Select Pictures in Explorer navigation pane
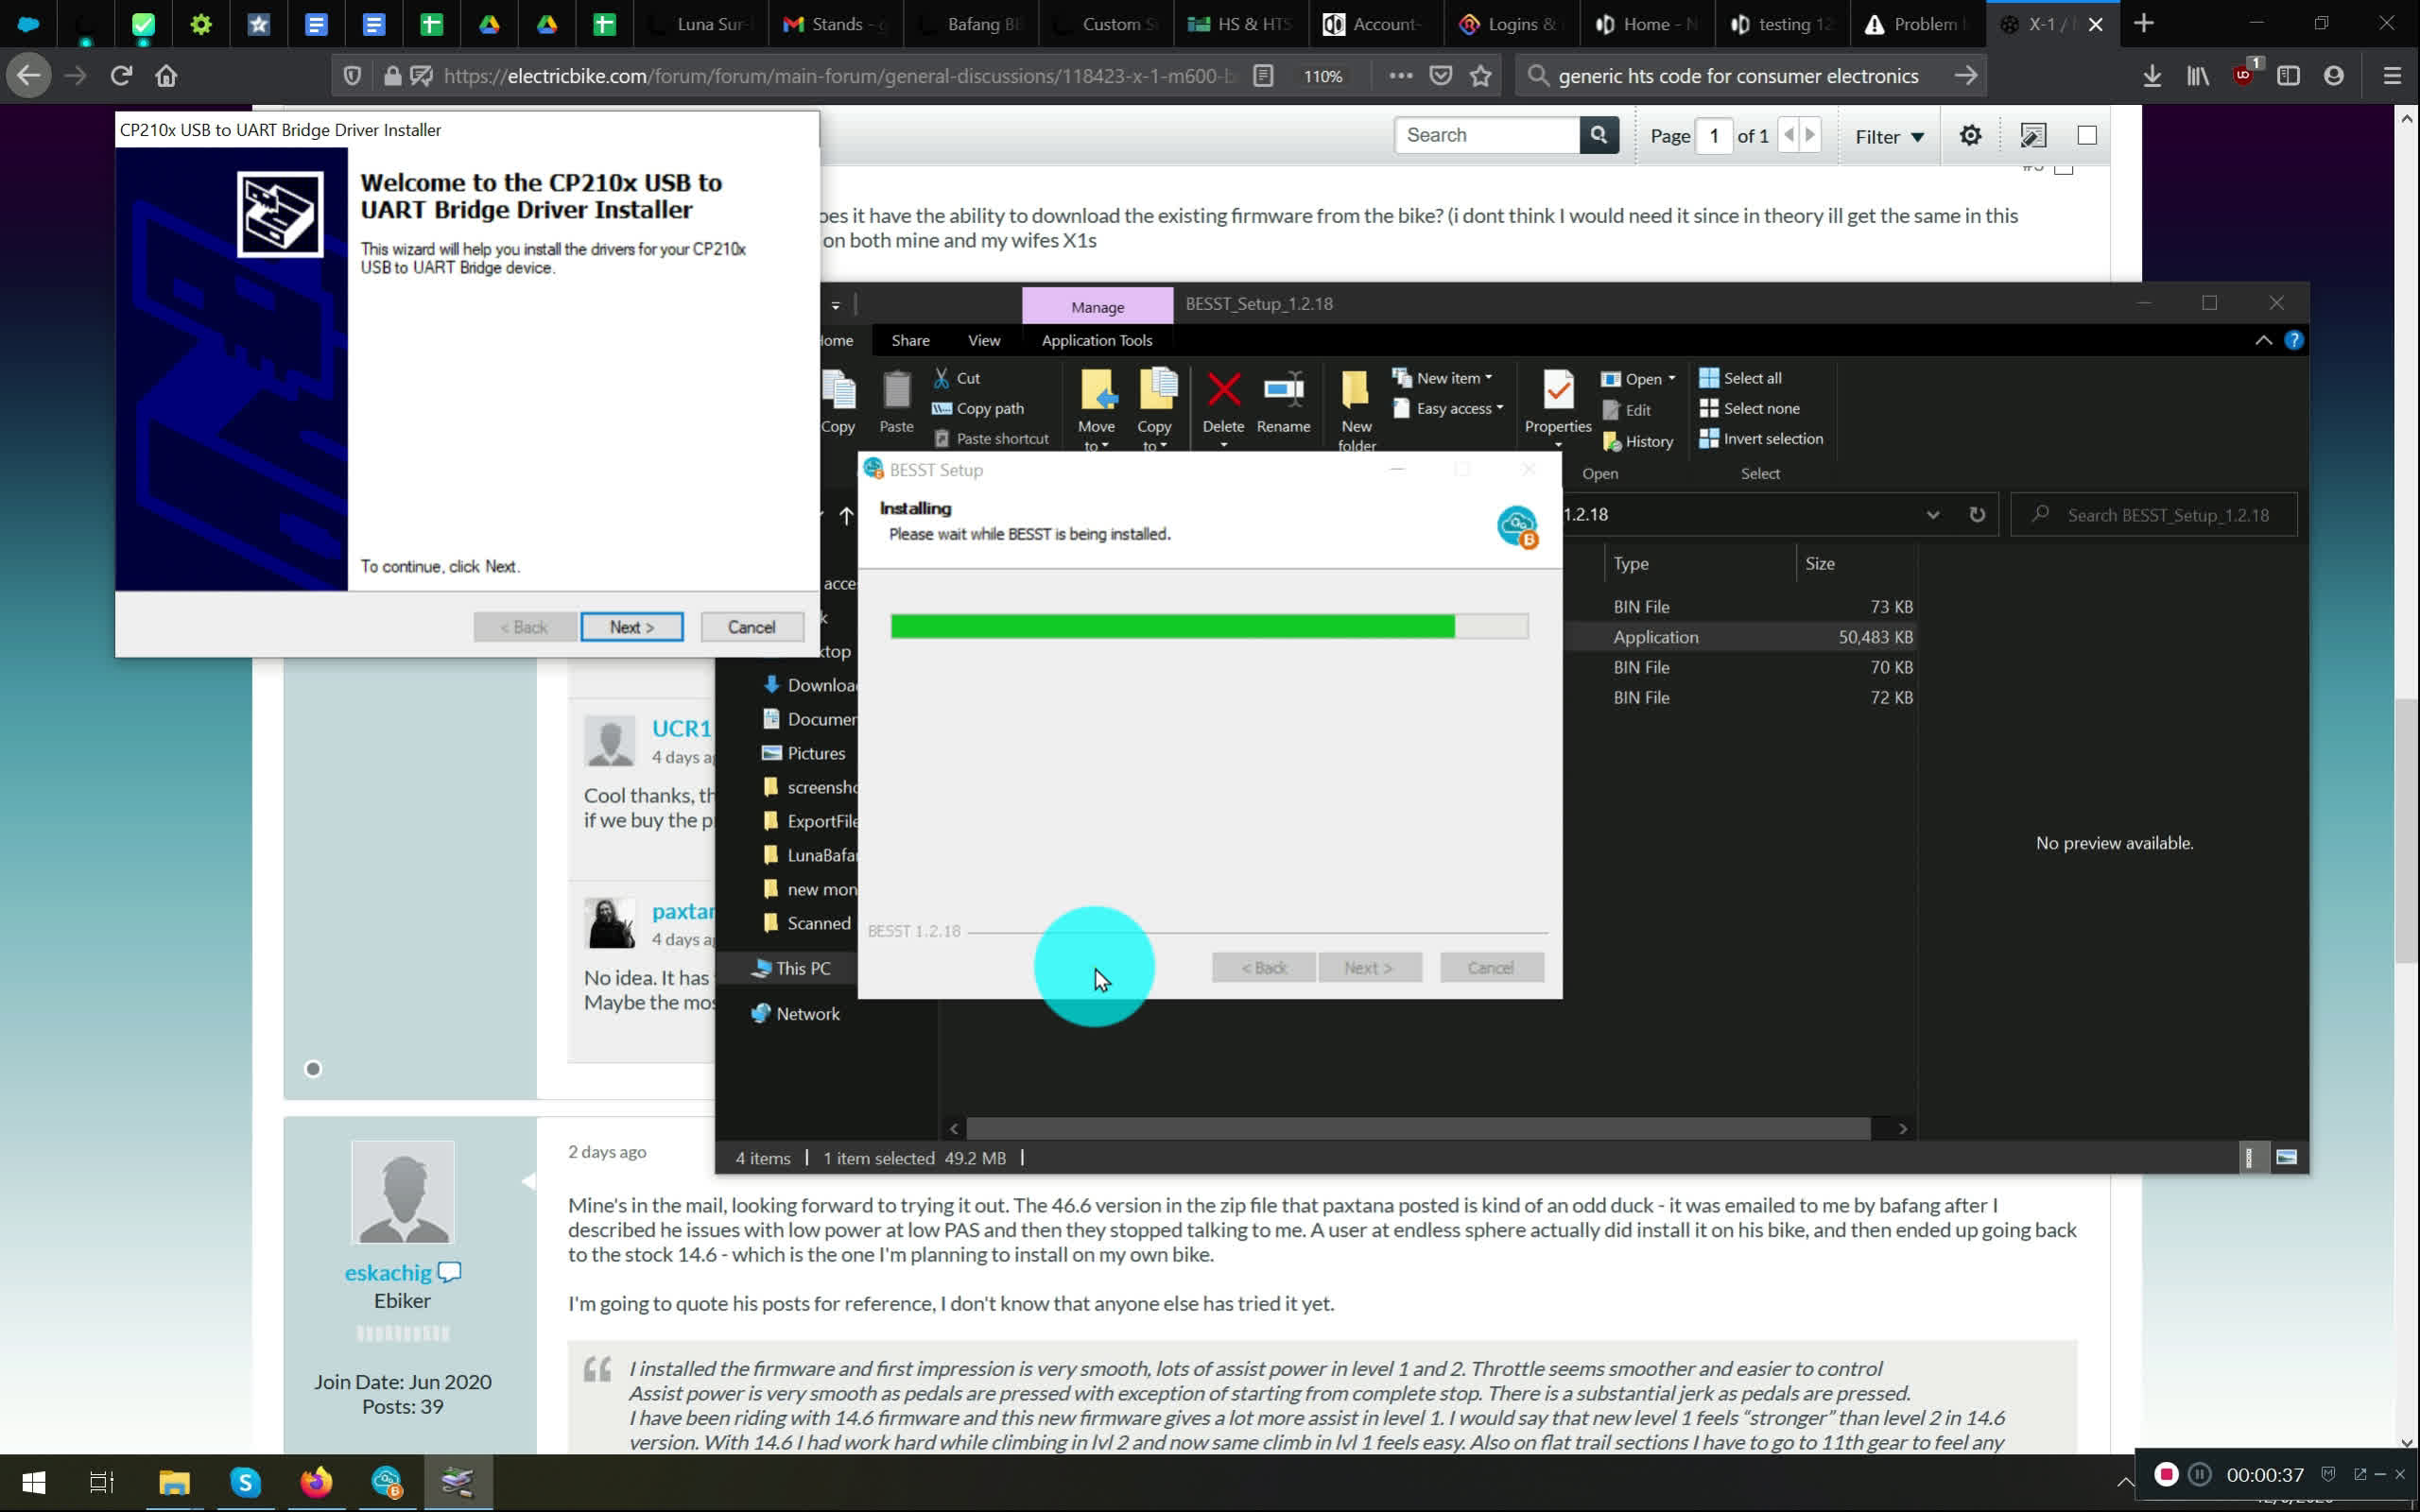The height and width of the screenshot is (1512, 2420). [x=804, y=753]
